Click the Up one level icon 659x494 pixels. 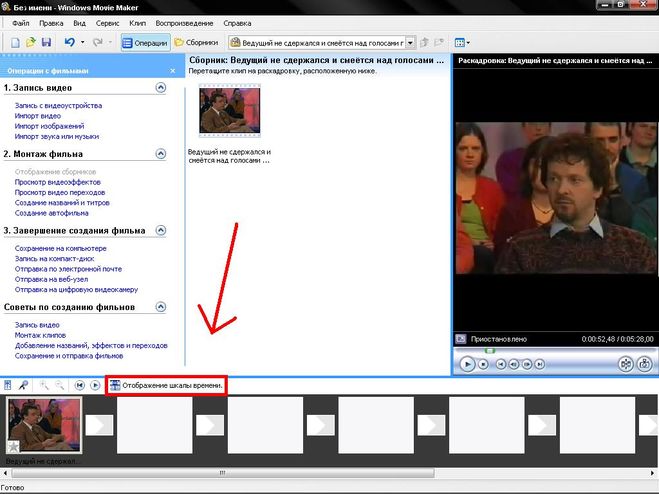[x=424, y=42]
